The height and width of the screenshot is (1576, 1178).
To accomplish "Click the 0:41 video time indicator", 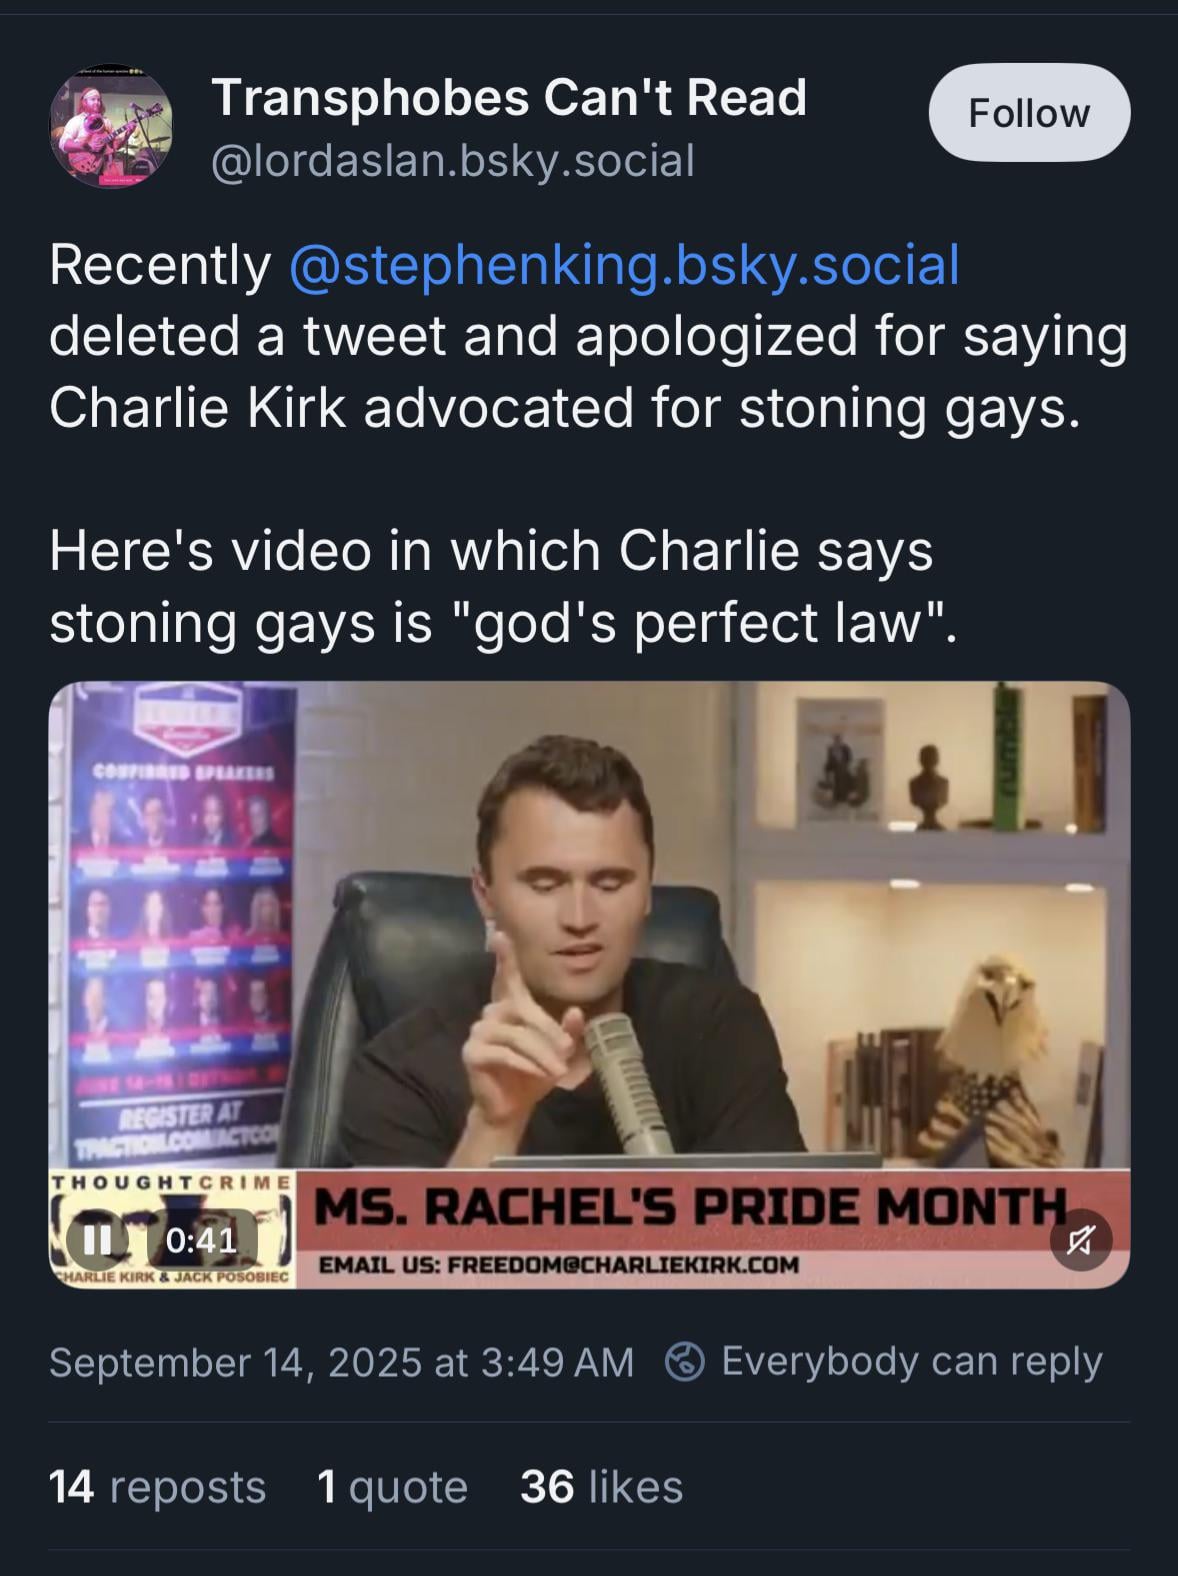I will coord(201,1240).
